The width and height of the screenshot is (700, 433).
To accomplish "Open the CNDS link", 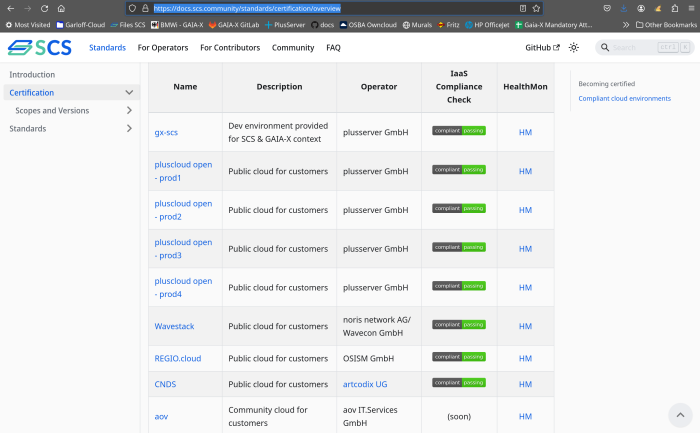I will [x=165, y=384].
